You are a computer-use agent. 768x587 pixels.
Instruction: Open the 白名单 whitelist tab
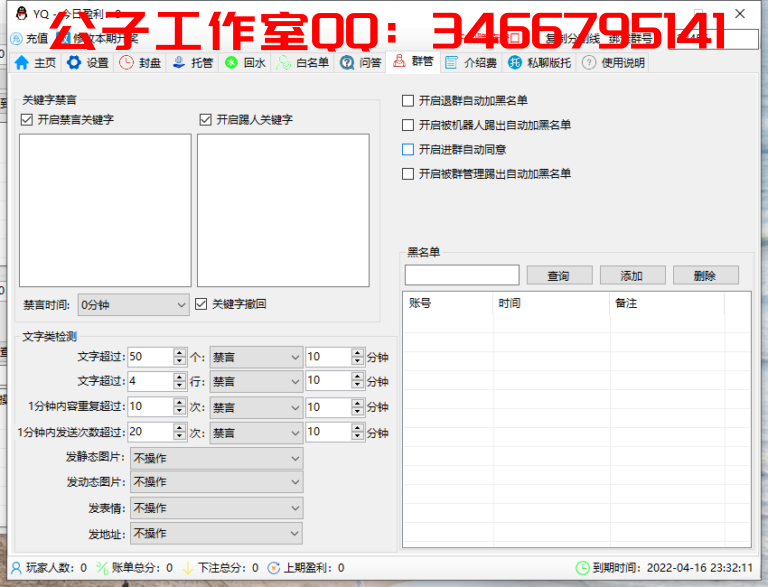302,63
